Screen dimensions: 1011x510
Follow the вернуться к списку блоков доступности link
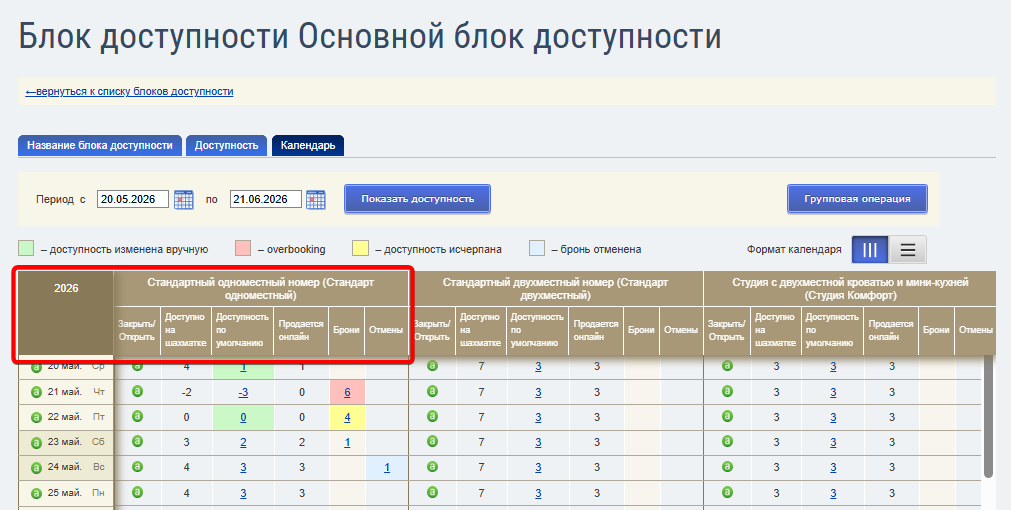[130, 92]
